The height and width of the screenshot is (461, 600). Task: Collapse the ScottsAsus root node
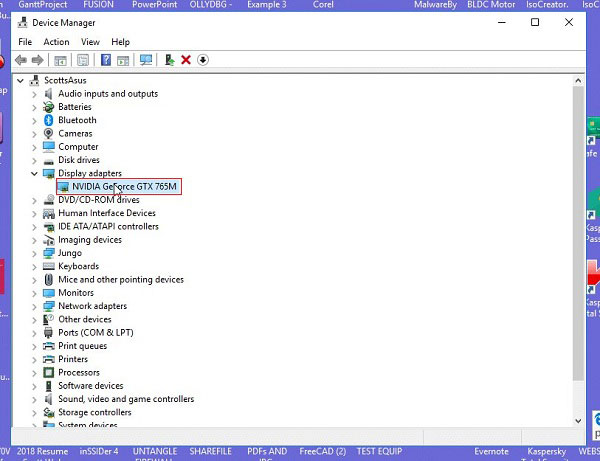(20, 80)
